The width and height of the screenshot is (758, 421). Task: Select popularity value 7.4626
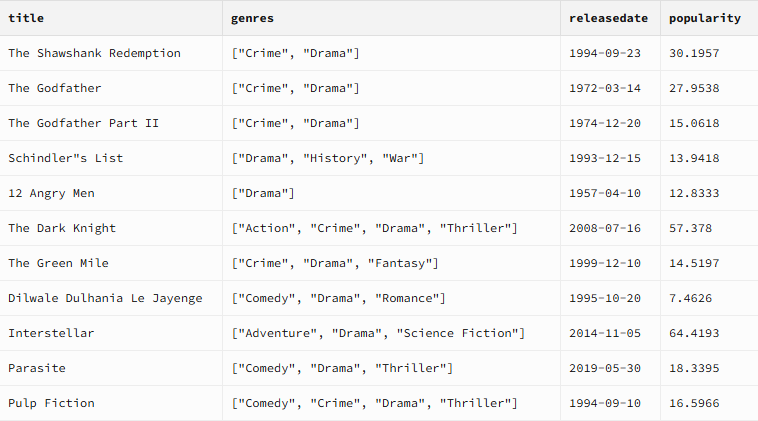point(709,298)
